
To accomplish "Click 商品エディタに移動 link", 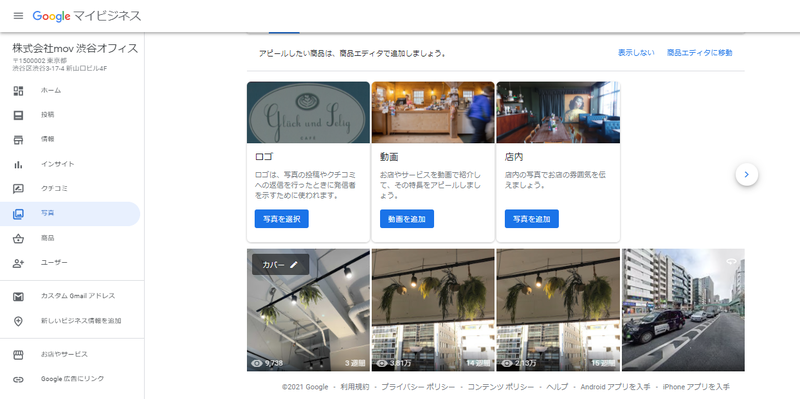I will pos(699,53).
